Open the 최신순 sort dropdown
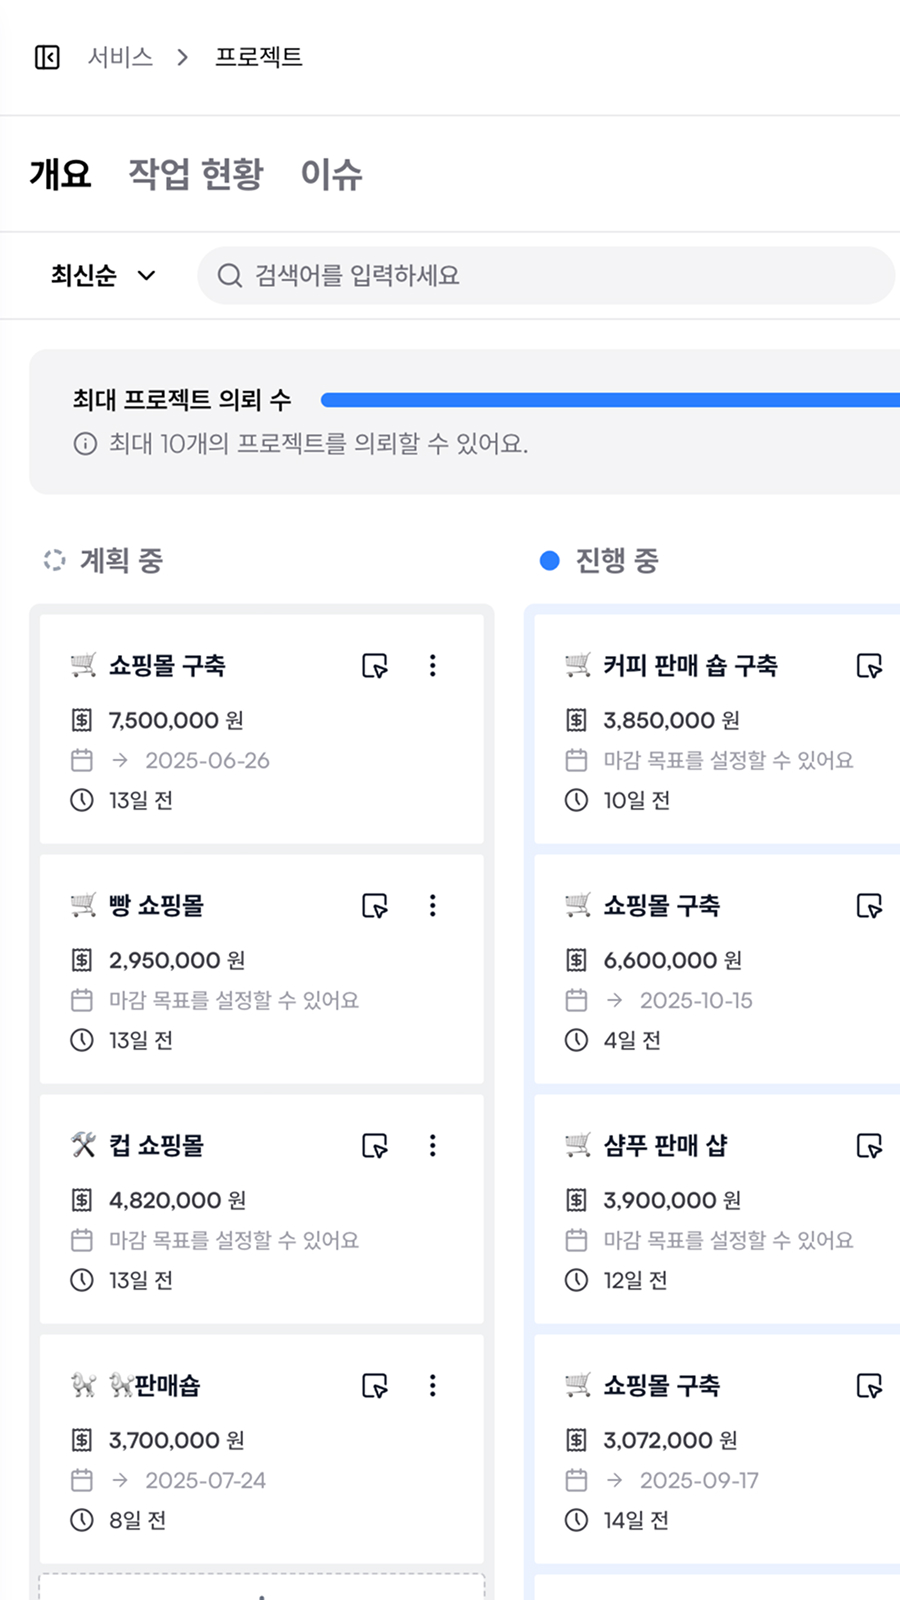 click(103, 275)
